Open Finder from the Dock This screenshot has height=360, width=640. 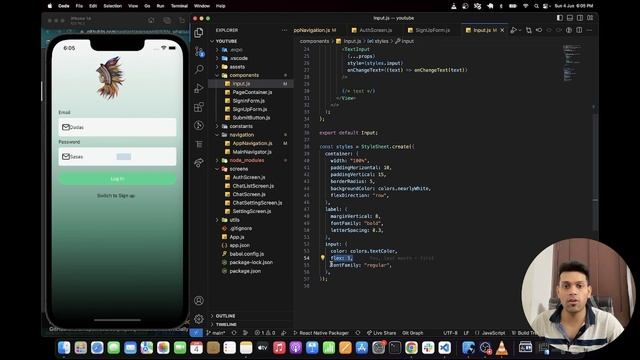coord(64,348)
